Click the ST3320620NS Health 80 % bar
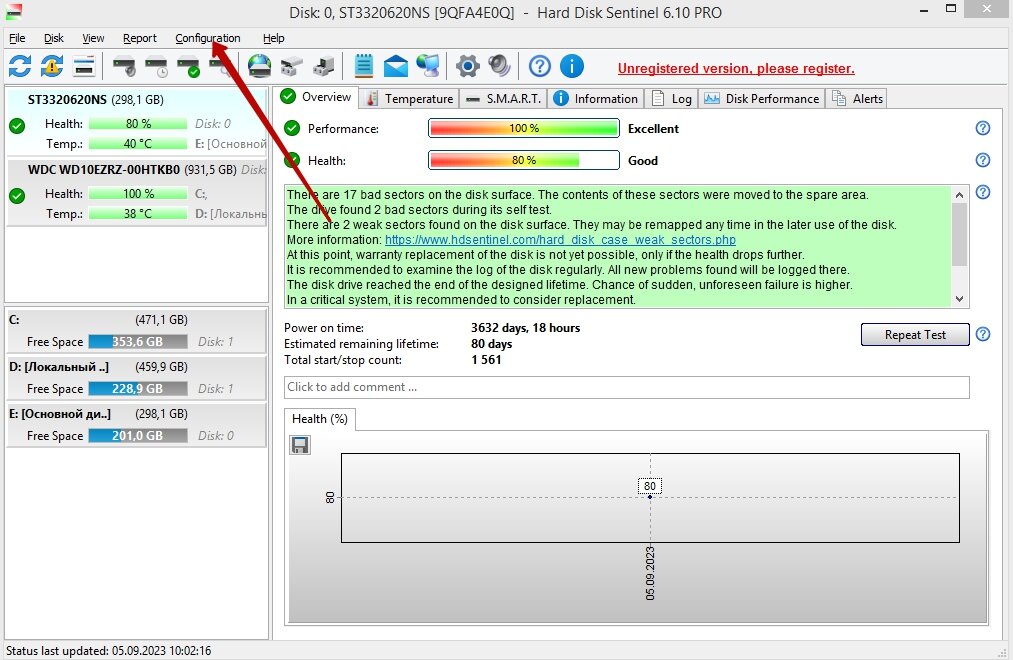 138,123
